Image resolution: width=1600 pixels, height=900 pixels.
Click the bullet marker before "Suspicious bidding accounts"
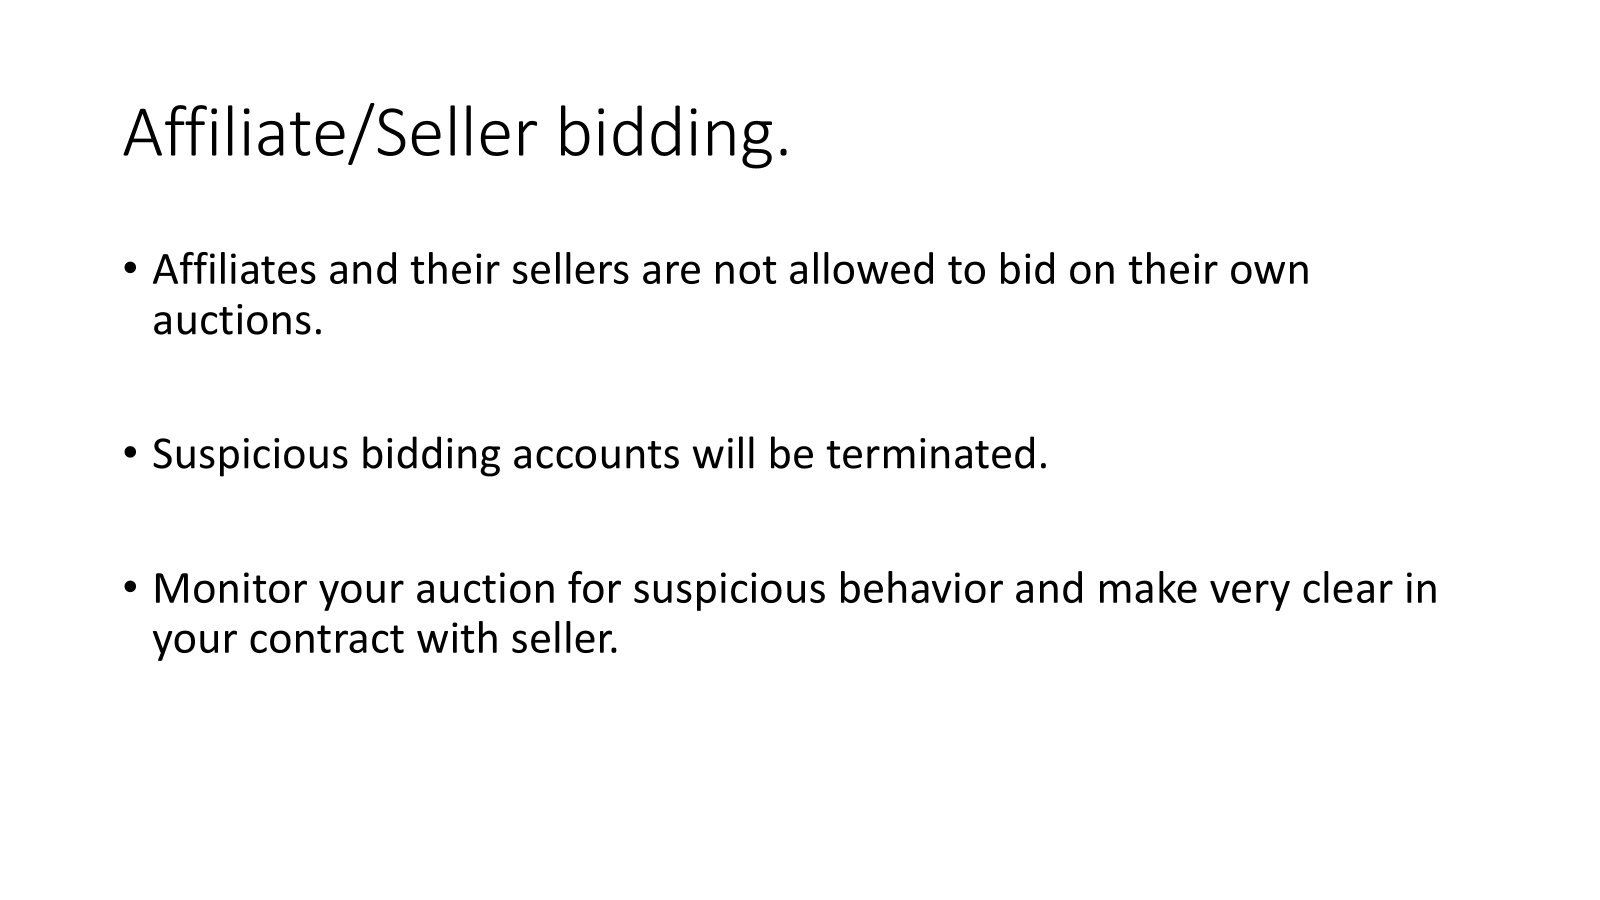tap(130, 453)
